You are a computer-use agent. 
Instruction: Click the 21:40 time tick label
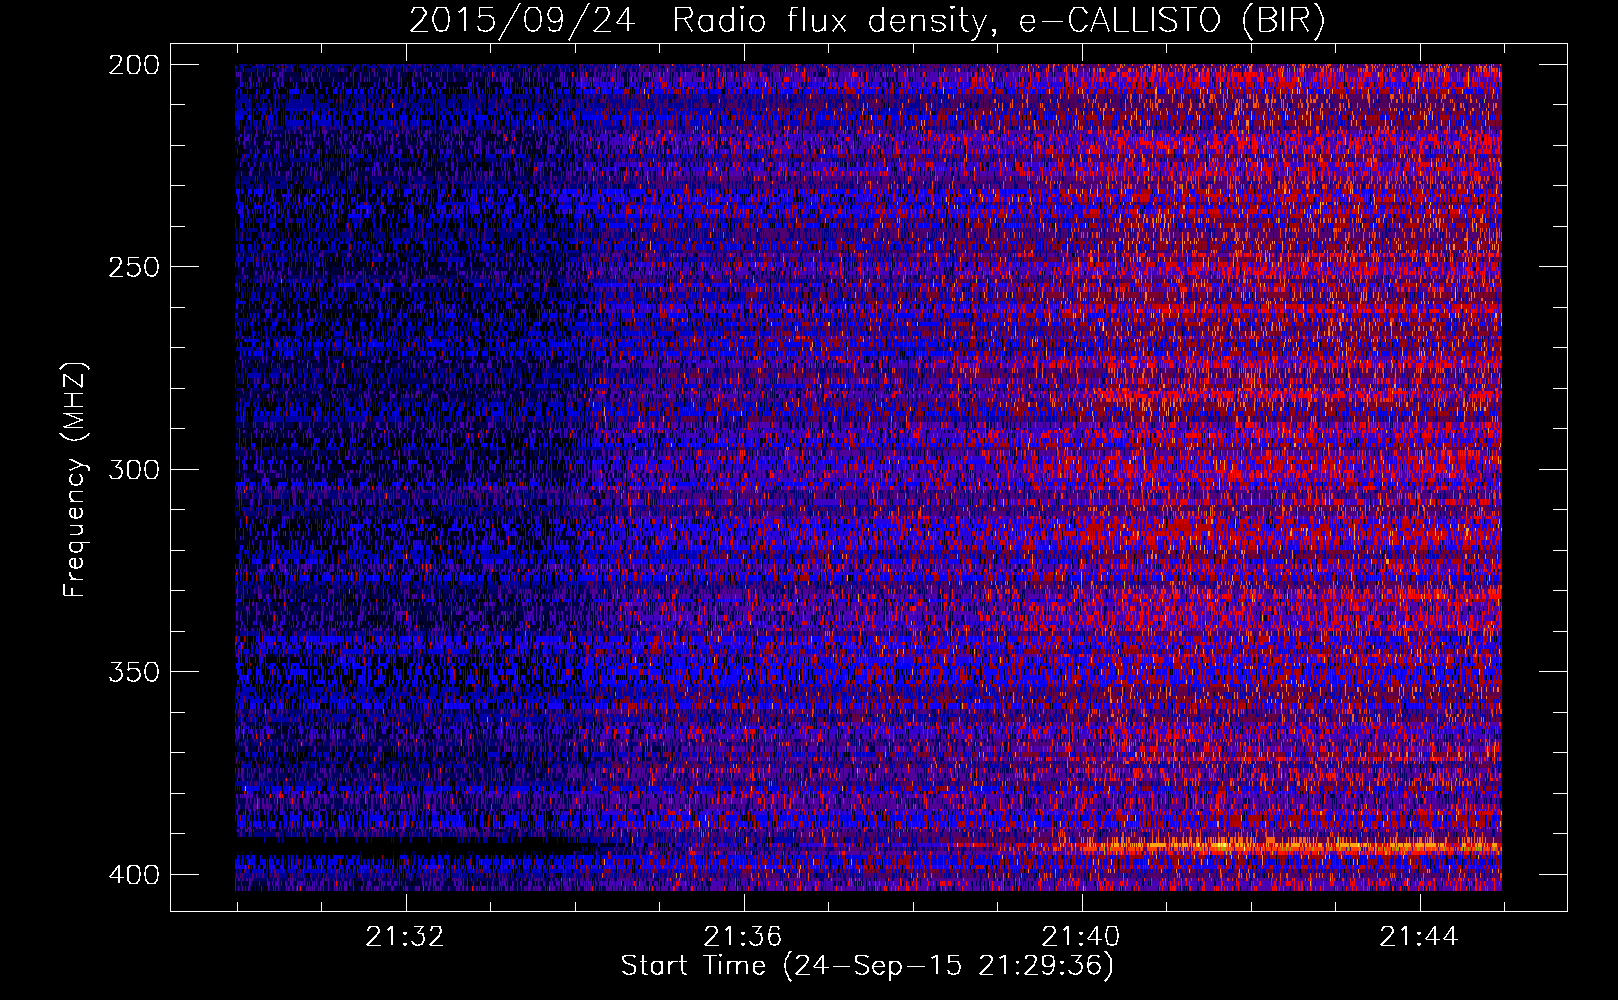click(1081, 937)
